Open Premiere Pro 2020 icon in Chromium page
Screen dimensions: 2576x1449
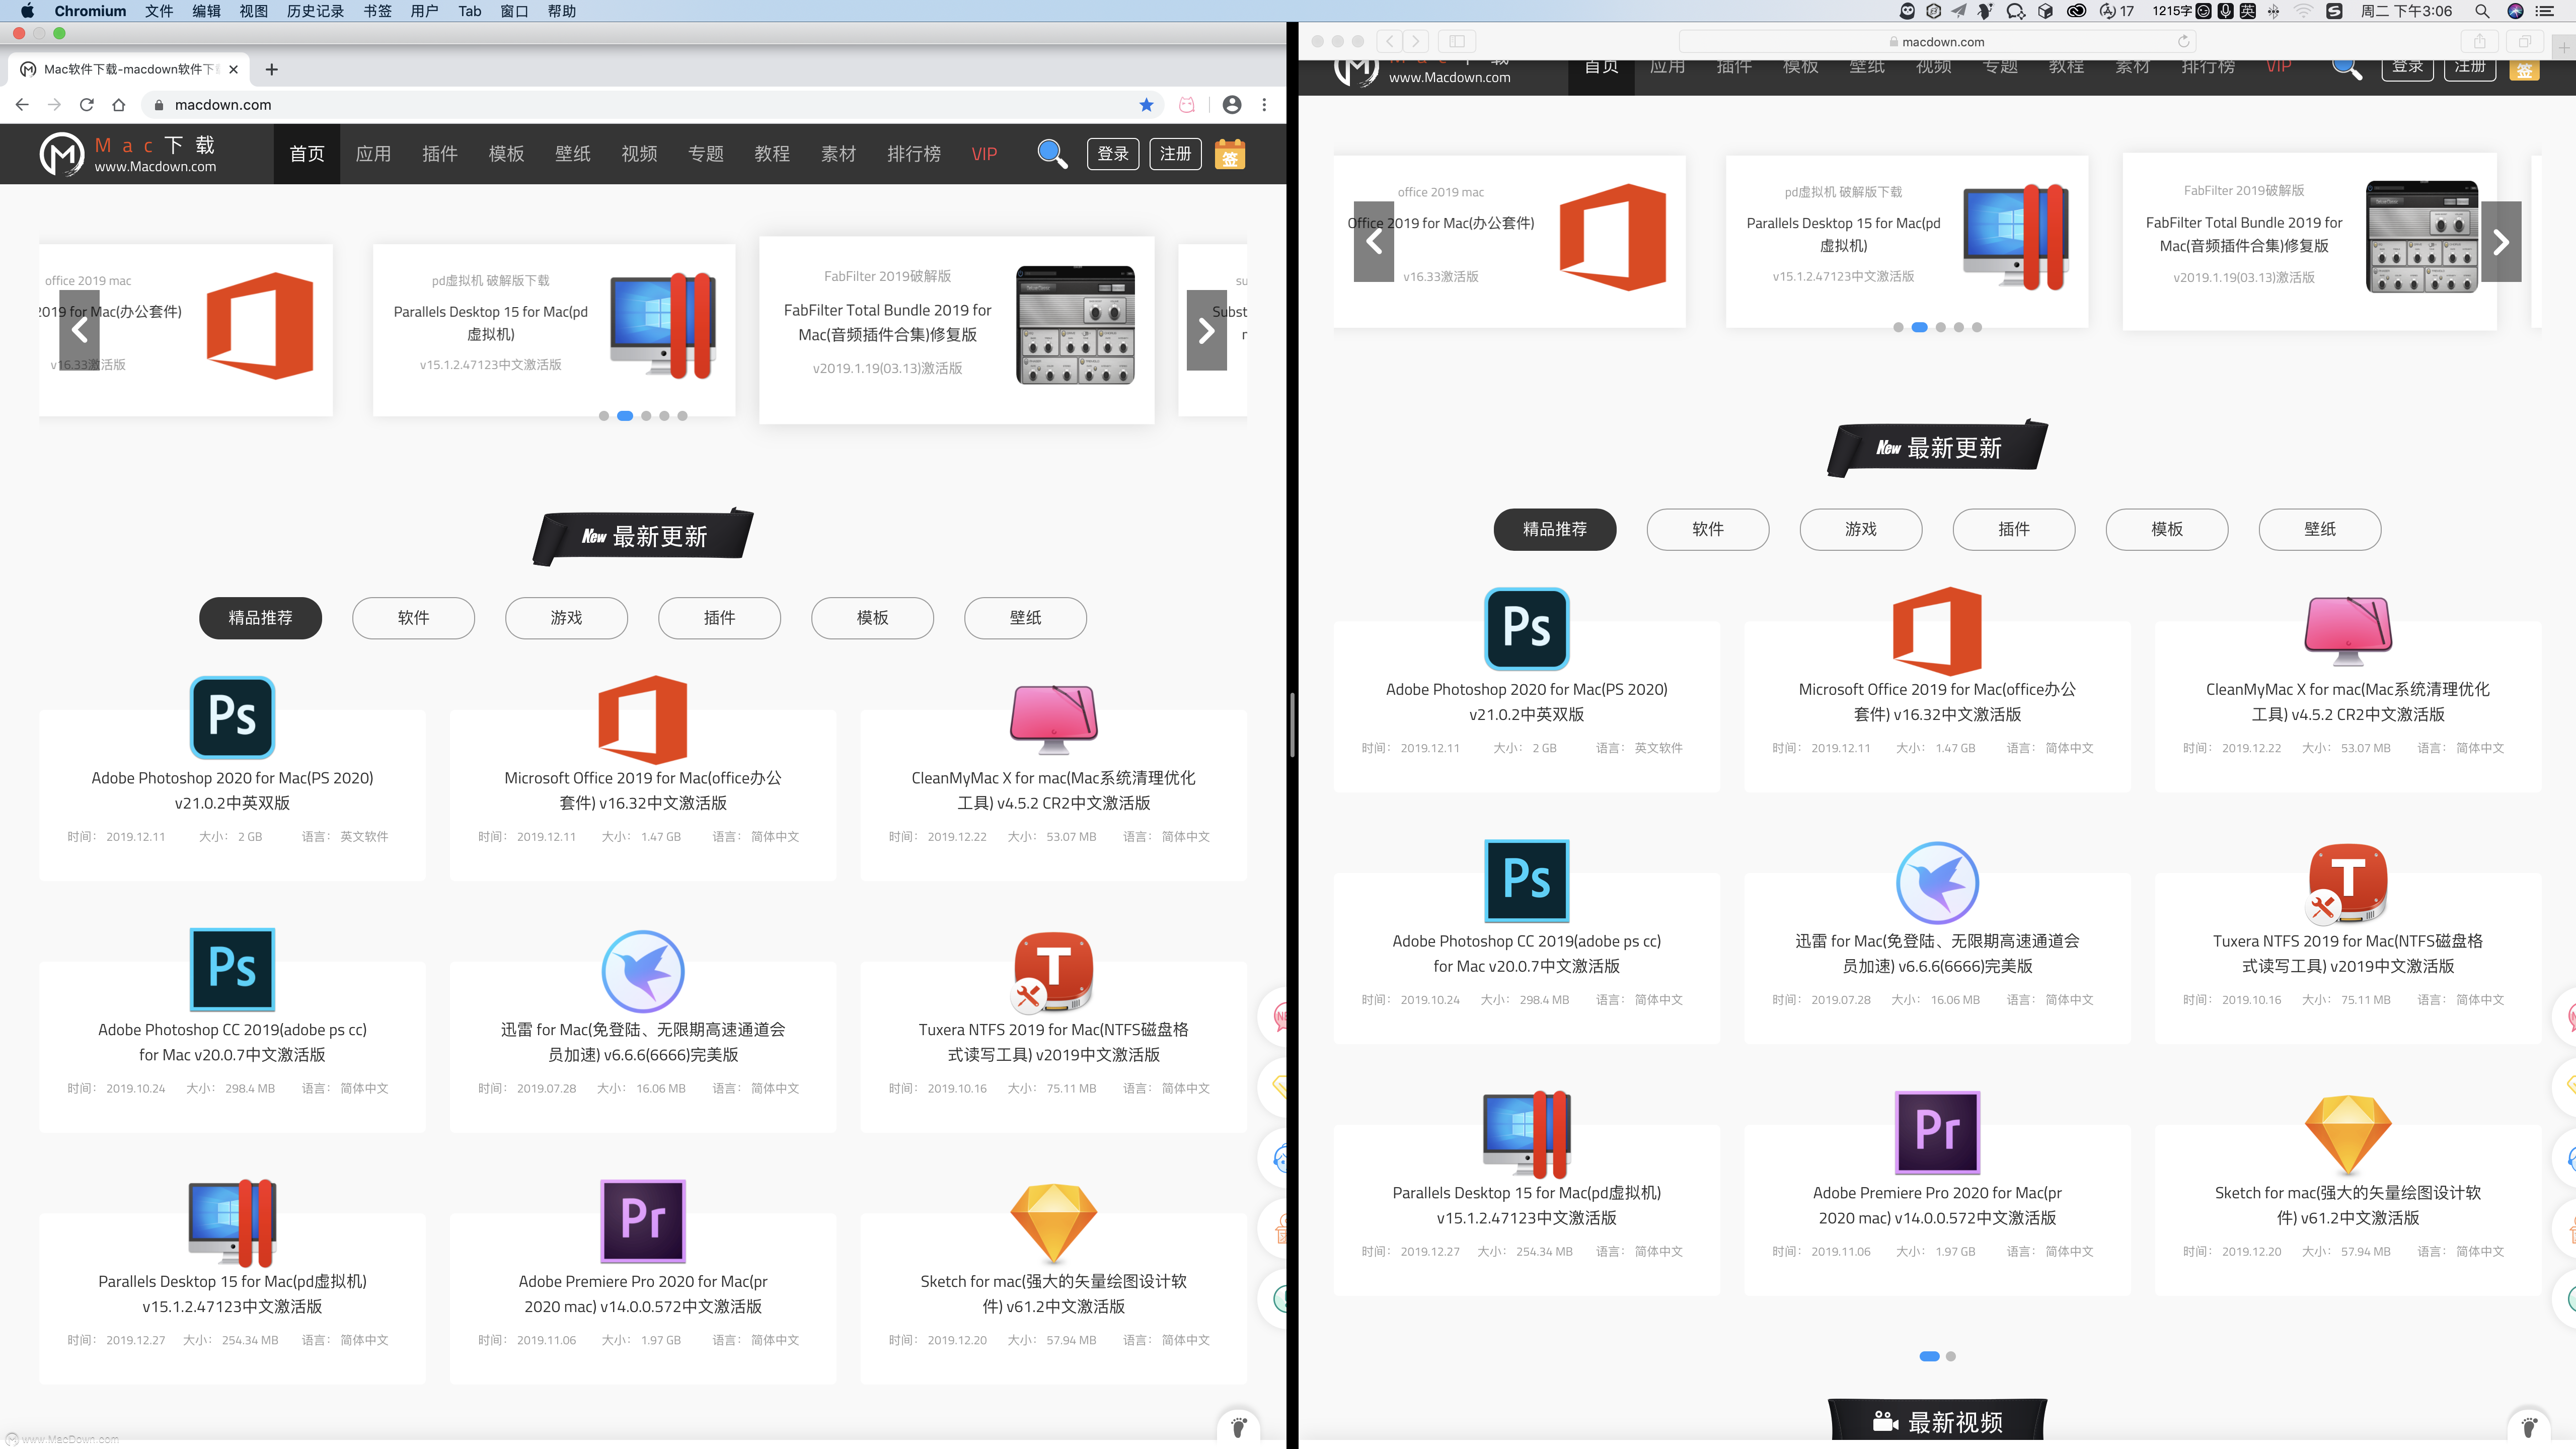click(x=643, y=1221)
